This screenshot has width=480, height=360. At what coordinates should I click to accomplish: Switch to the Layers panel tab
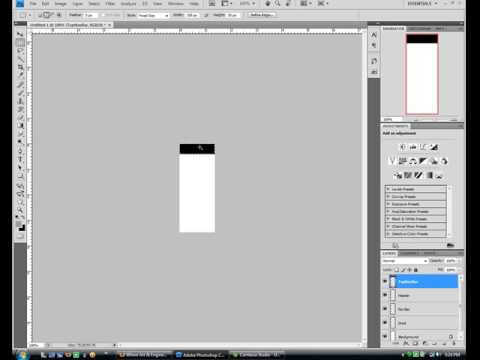click(x=389, y=253)
